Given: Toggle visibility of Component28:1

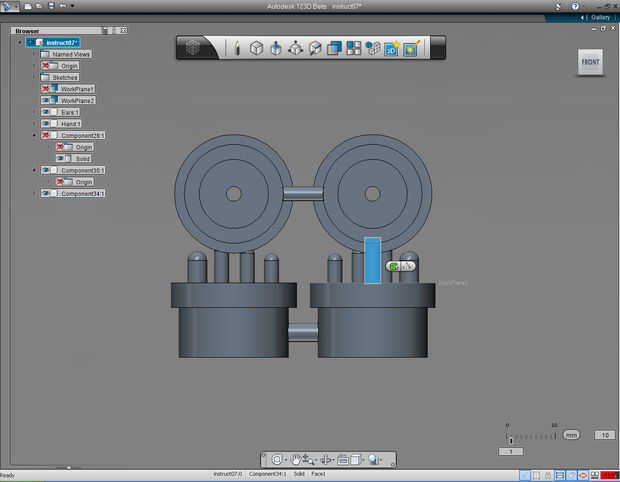Looking at the screenshot, I should point(46,135).
